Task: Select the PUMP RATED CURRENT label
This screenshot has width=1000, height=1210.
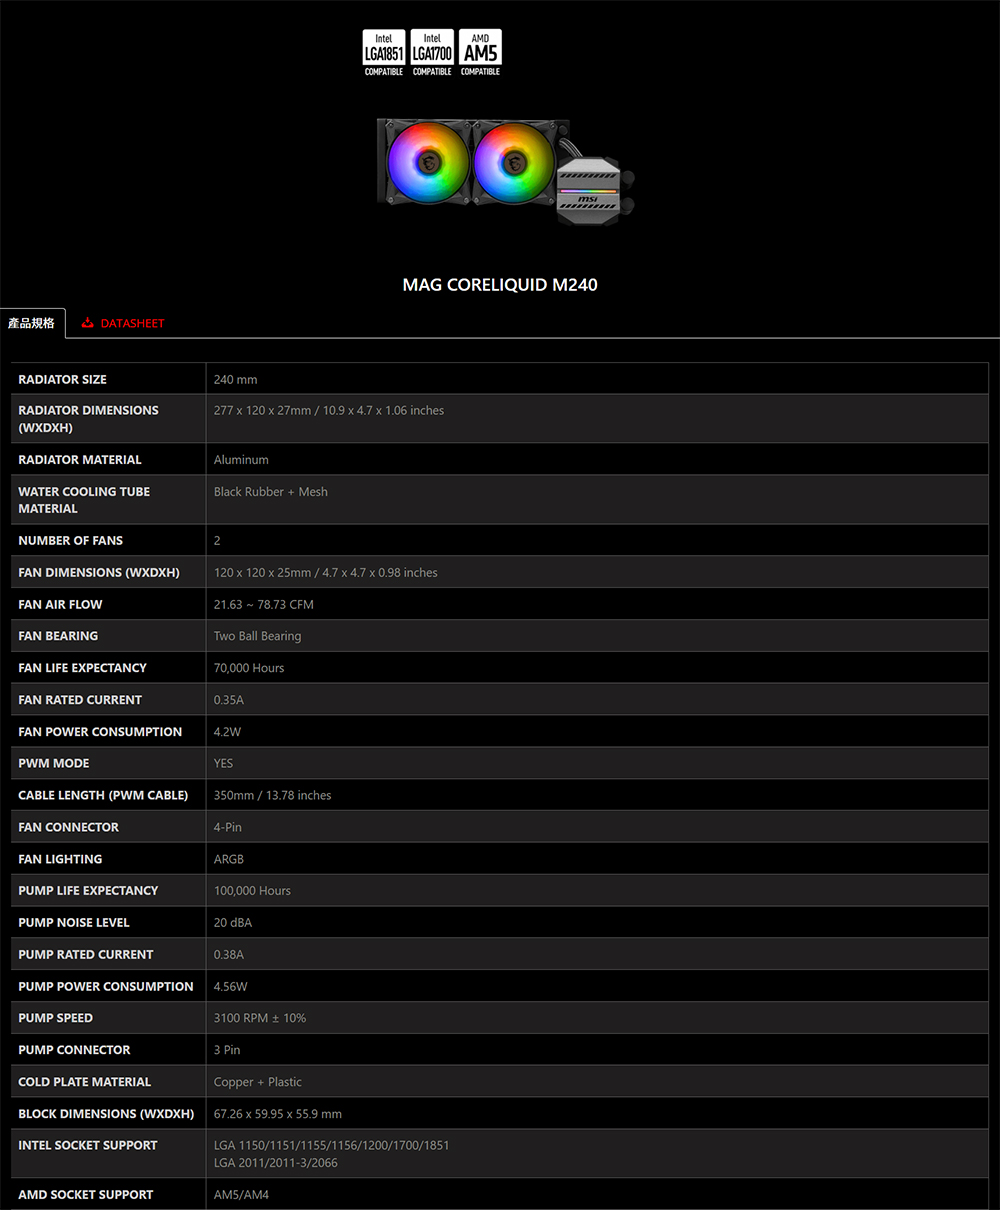Action: (86, 954)
